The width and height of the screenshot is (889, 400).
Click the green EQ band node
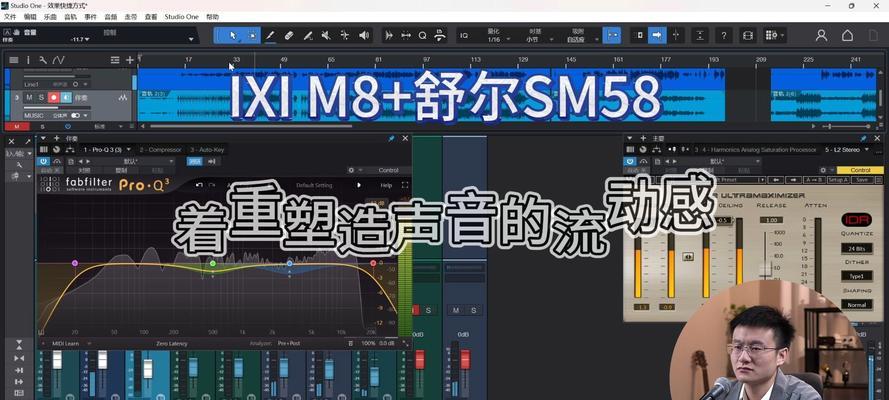(x=213, y=263)
